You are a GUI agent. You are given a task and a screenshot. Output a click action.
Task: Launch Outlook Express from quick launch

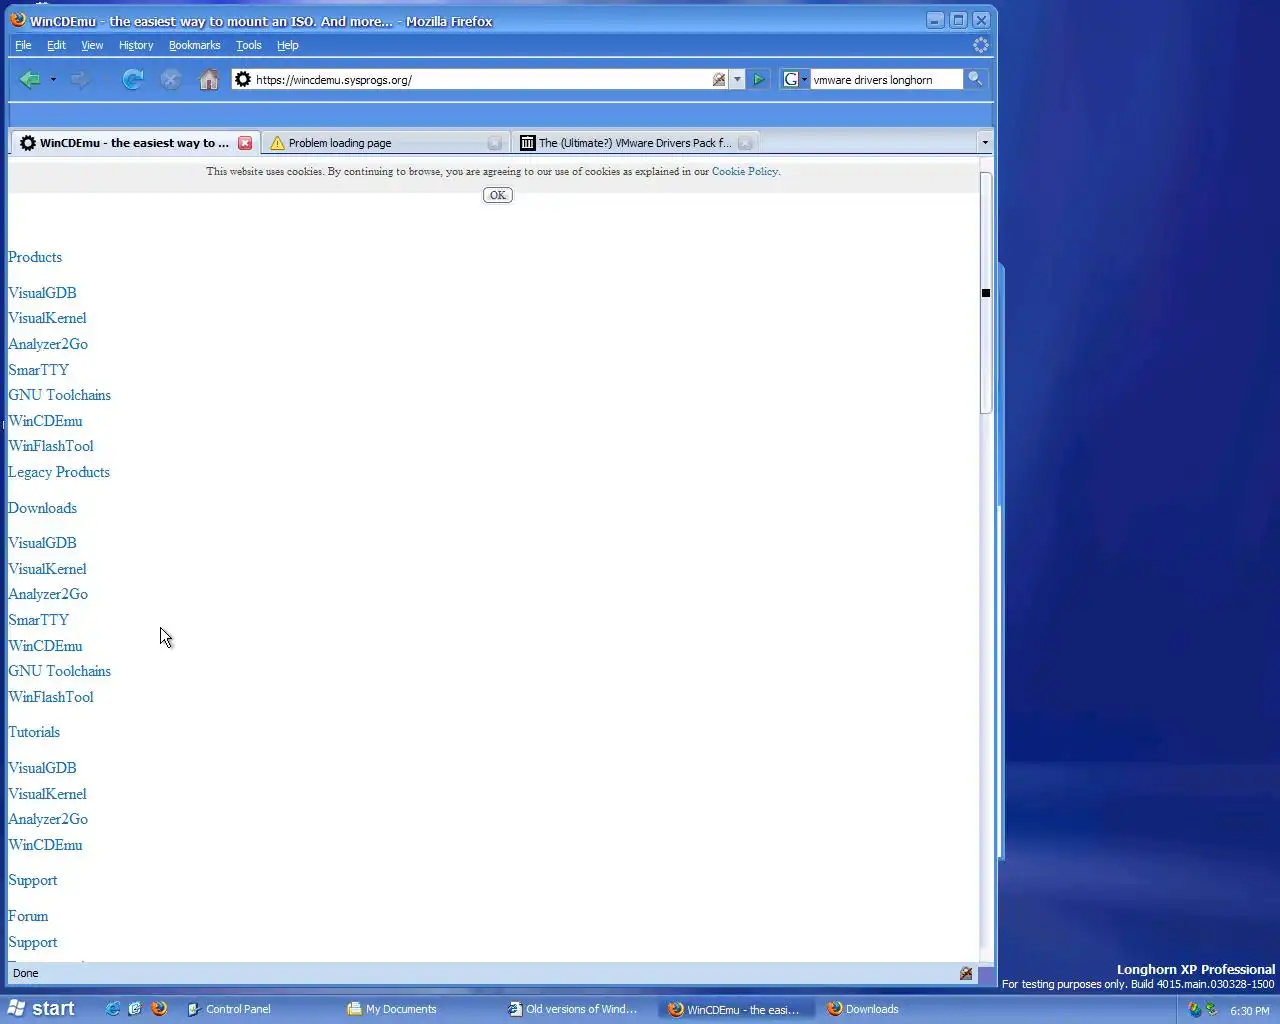coord(135,1009)
